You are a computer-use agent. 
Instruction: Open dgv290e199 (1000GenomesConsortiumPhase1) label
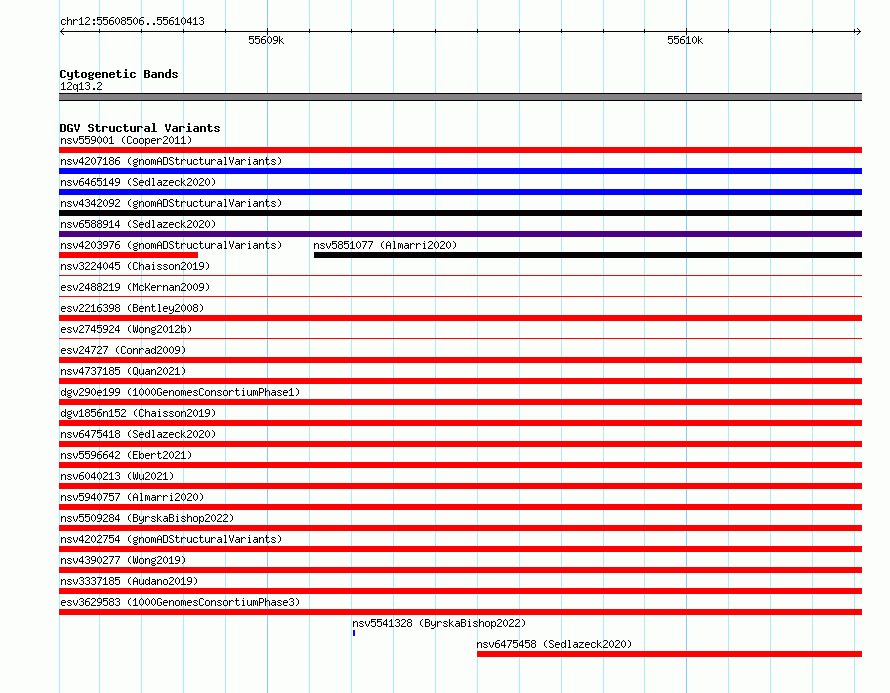click(x=180, y=392)
